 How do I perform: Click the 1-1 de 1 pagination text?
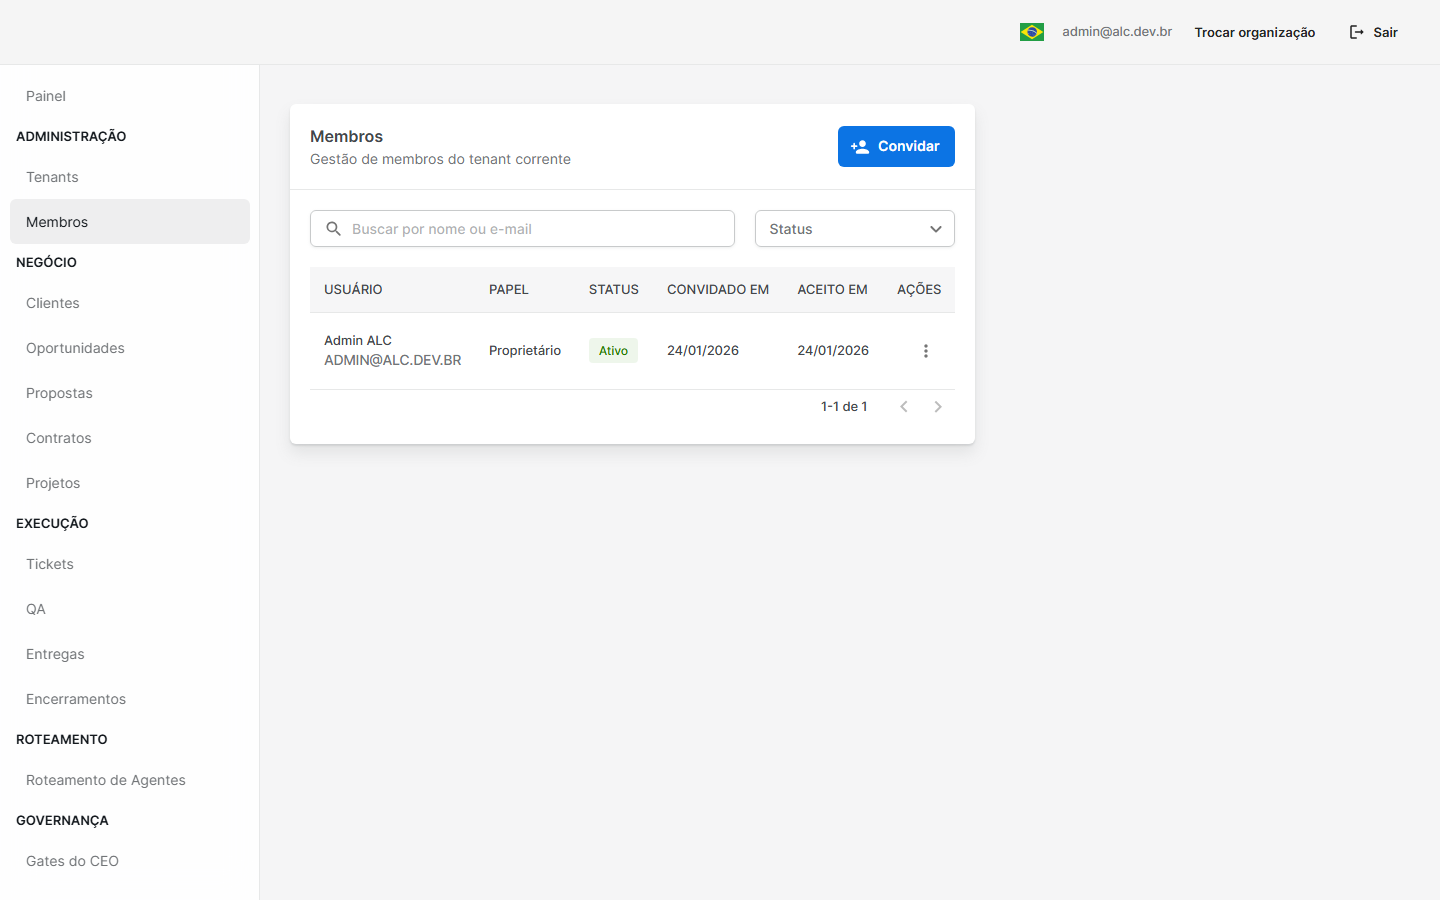point(844,407)
